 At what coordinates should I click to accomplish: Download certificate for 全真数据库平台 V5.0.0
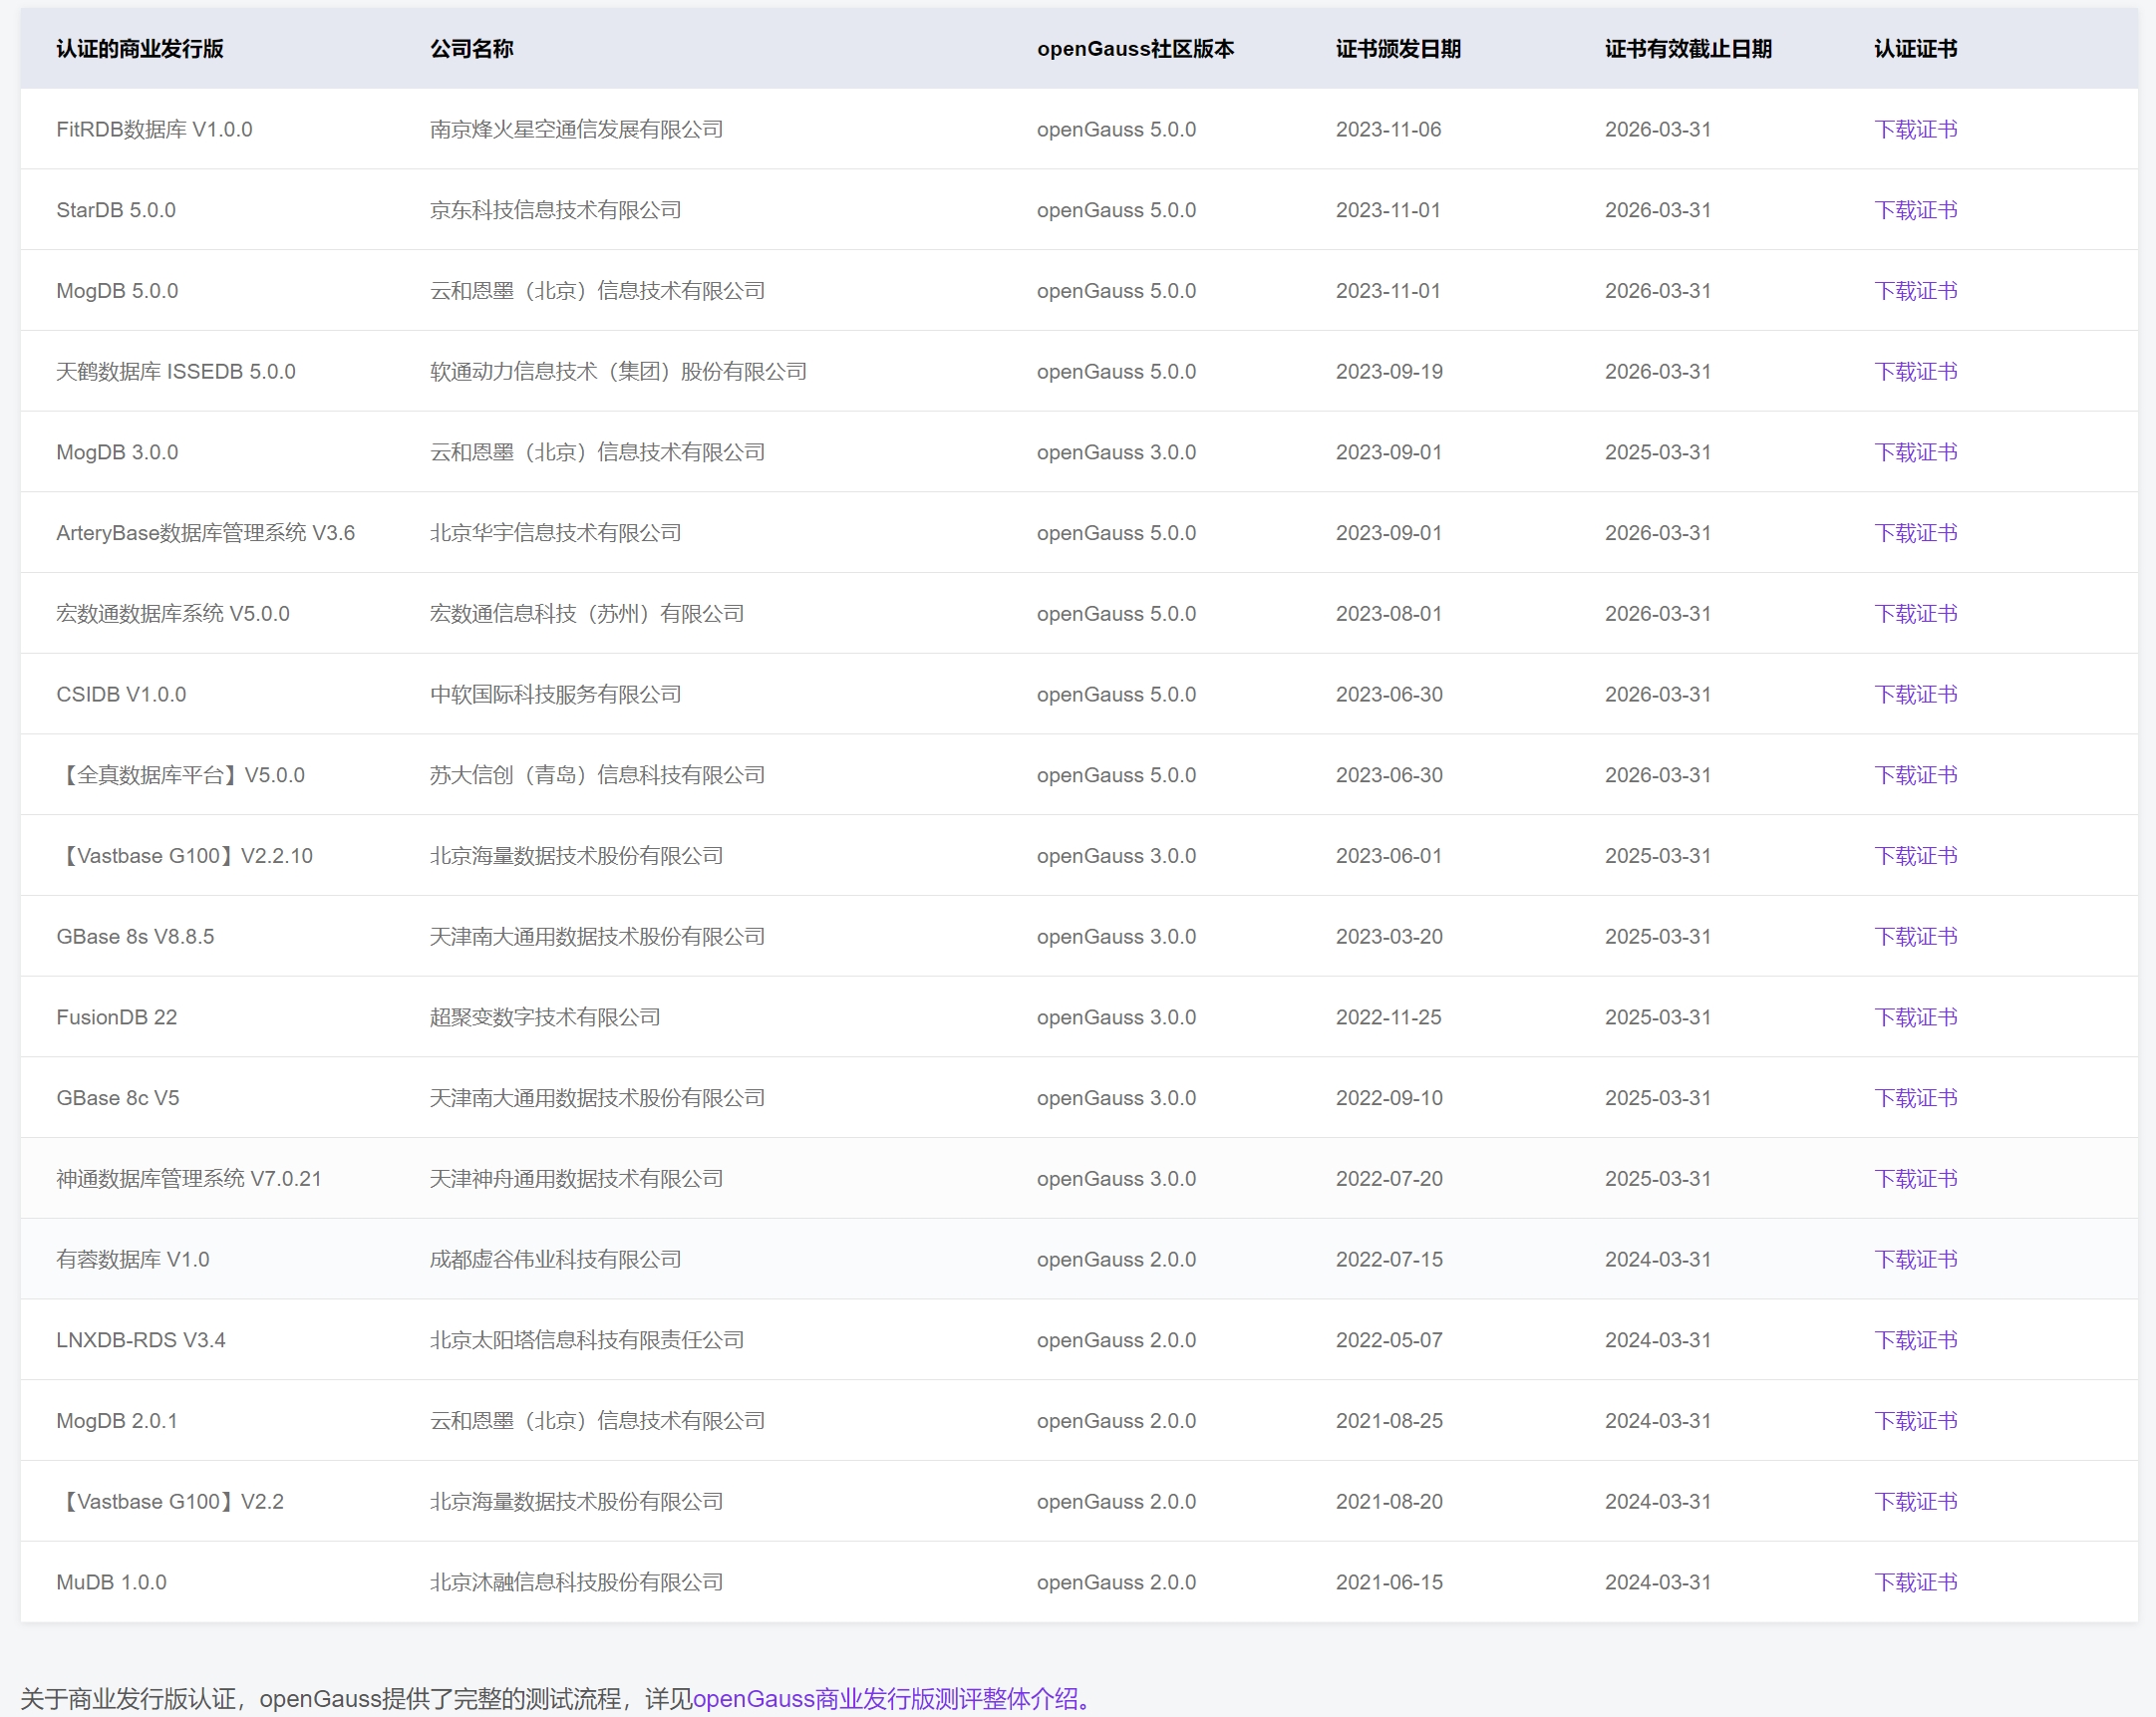tap(1915, 775)
